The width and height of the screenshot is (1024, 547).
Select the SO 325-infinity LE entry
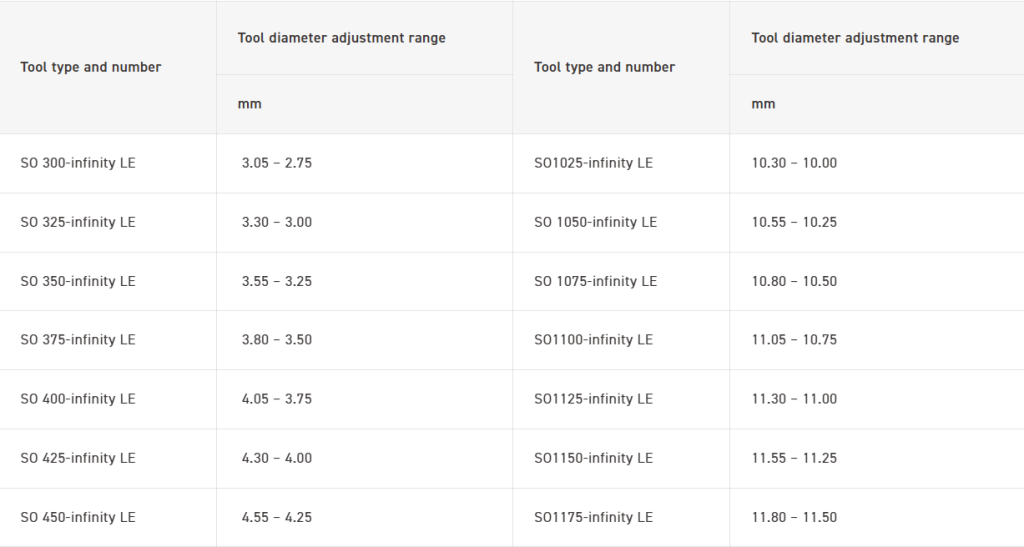click(x=78, y=222)
